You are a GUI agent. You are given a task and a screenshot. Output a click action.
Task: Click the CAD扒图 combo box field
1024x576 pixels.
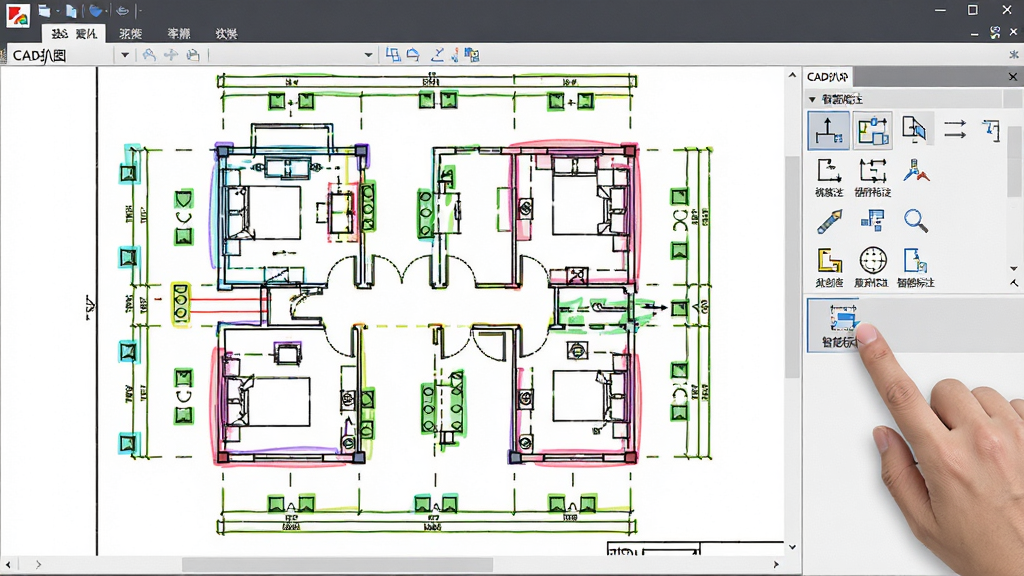point(62,55)
